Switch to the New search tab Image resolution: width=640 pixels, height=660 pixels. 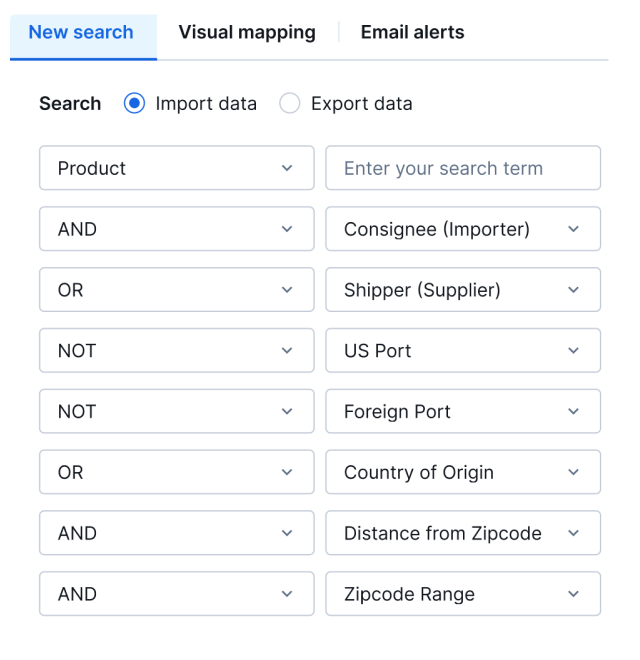pyautogui.click(x=81, y=33)
